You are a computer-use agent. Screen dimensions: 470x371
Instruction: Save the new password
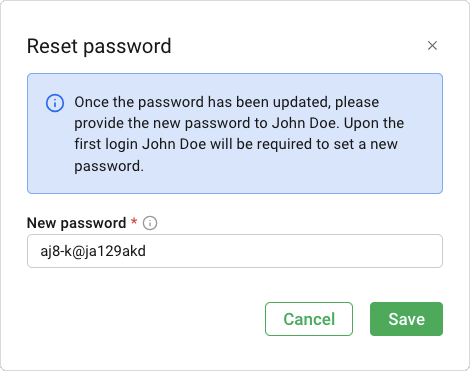click(406, 319)
